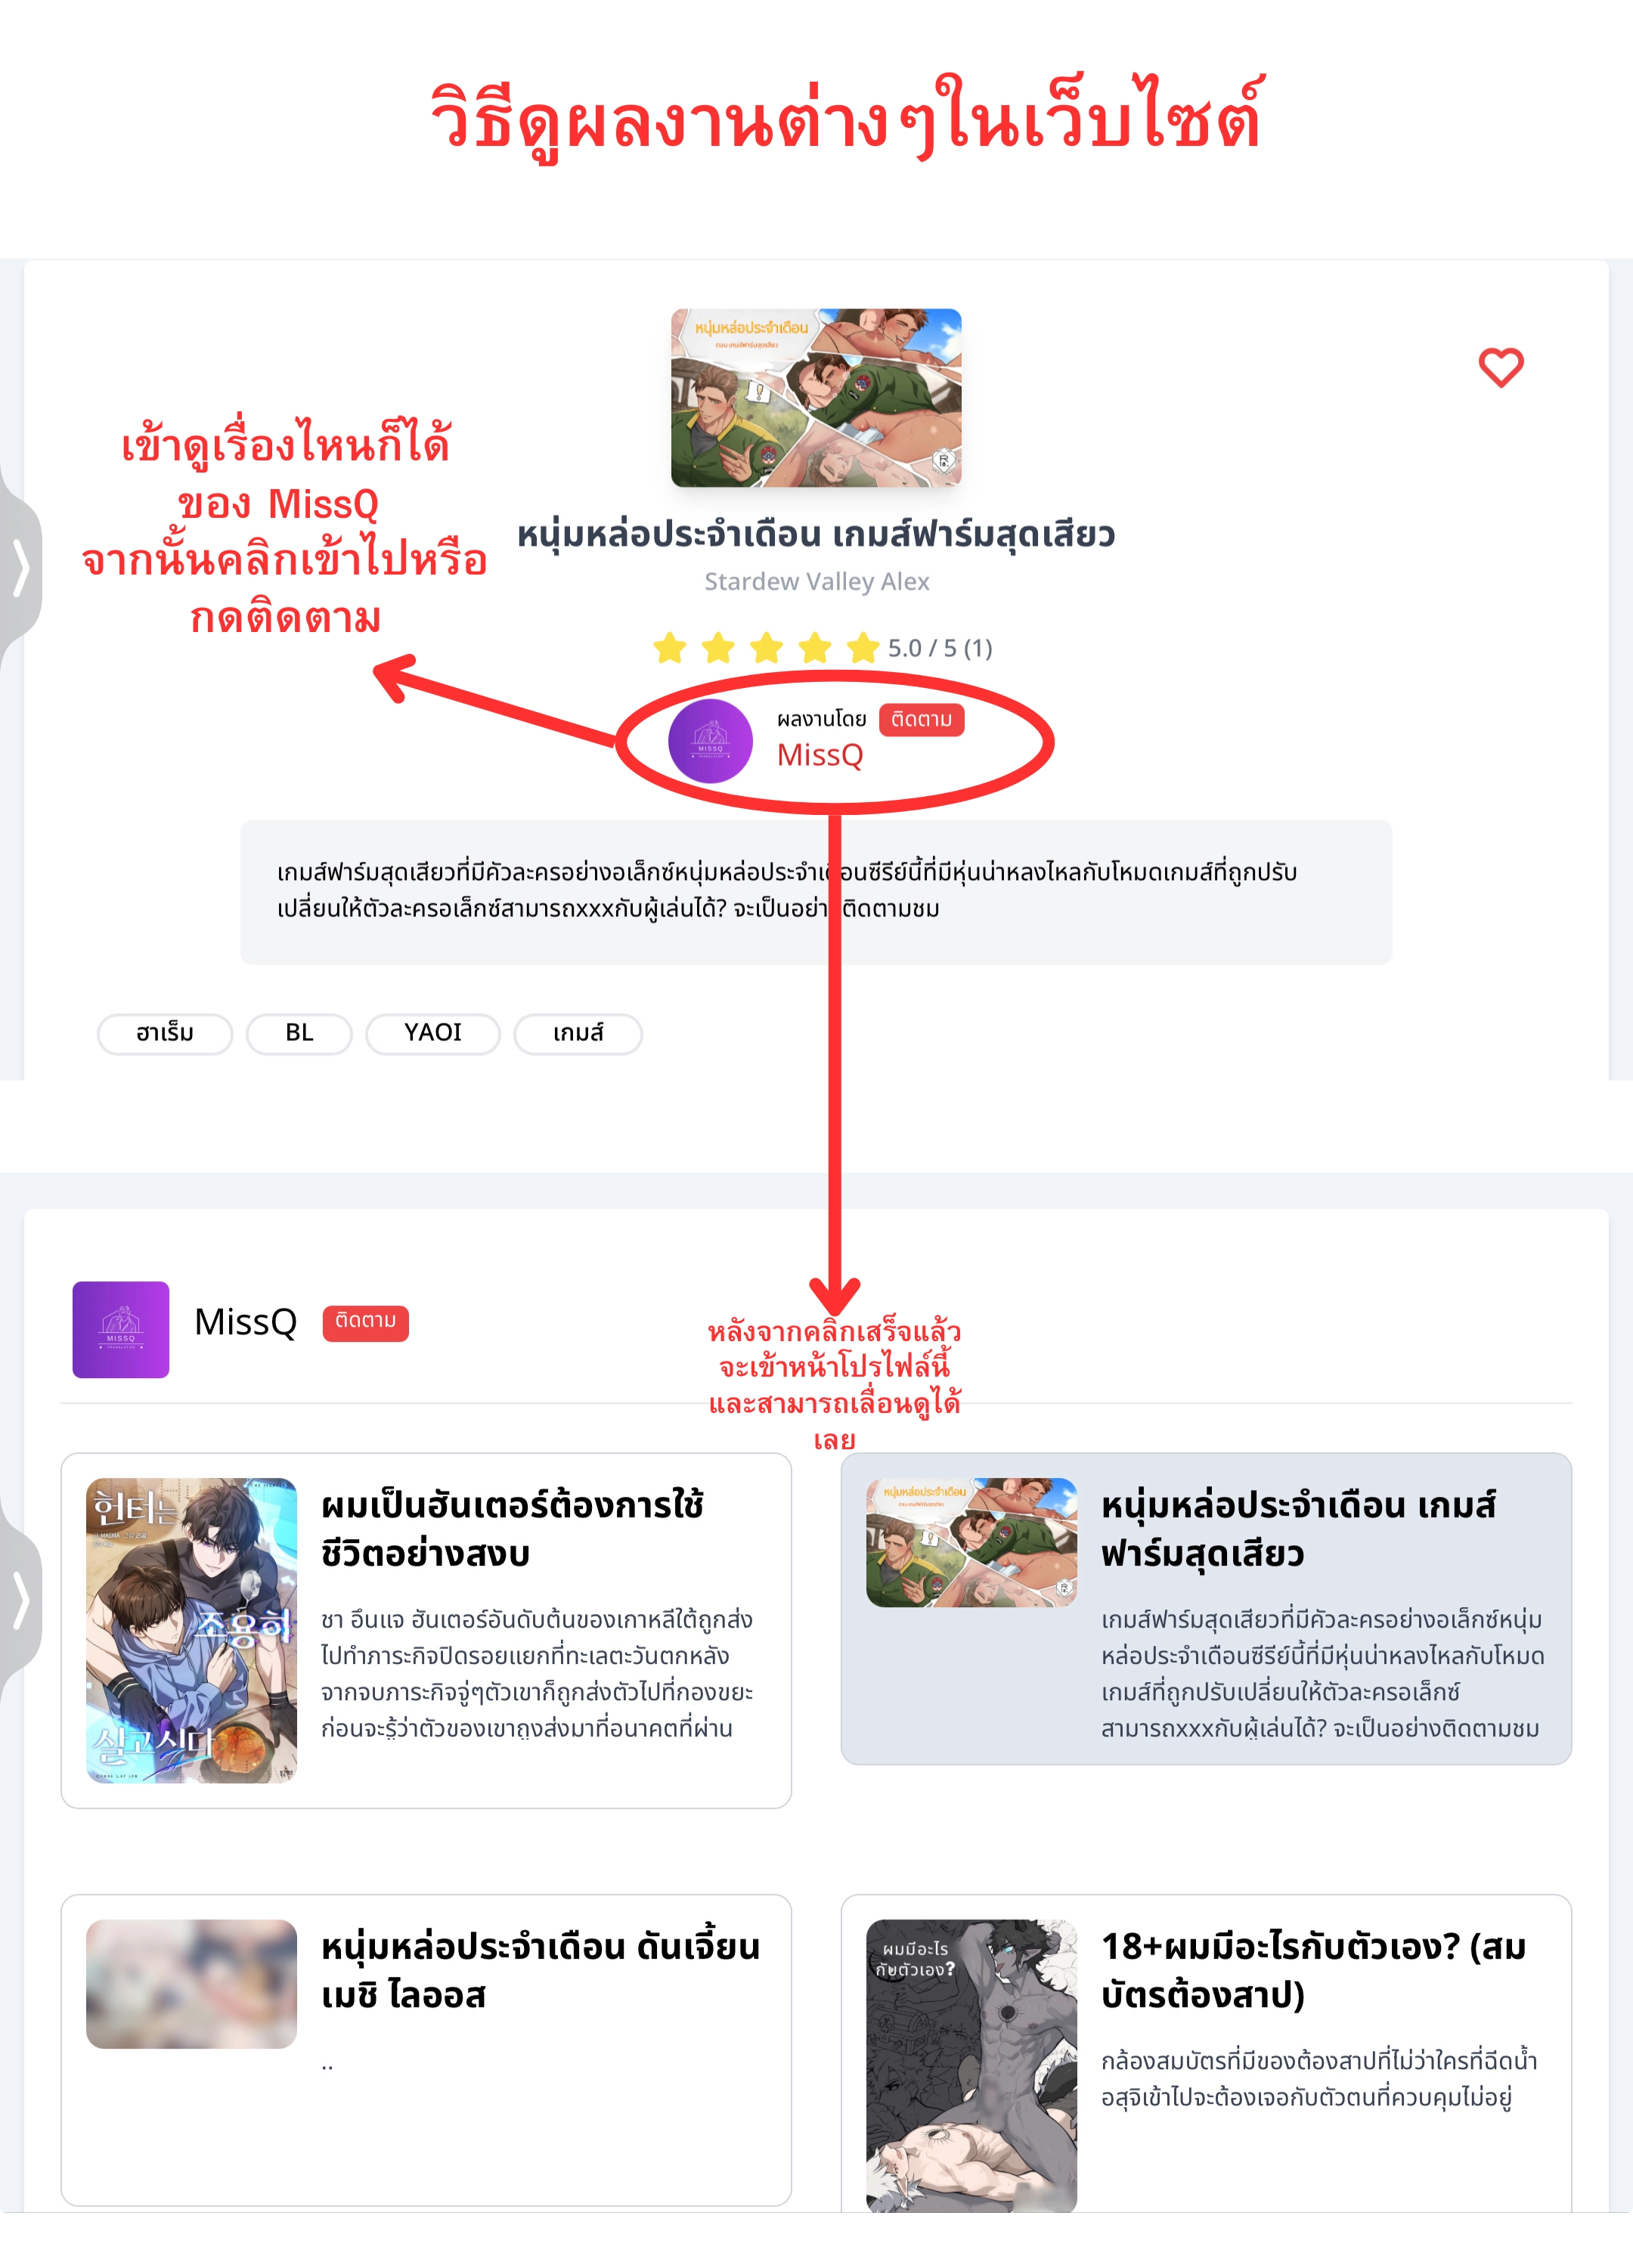Select the BL tag
Screen dimensions: 1633x2268
299,1033
